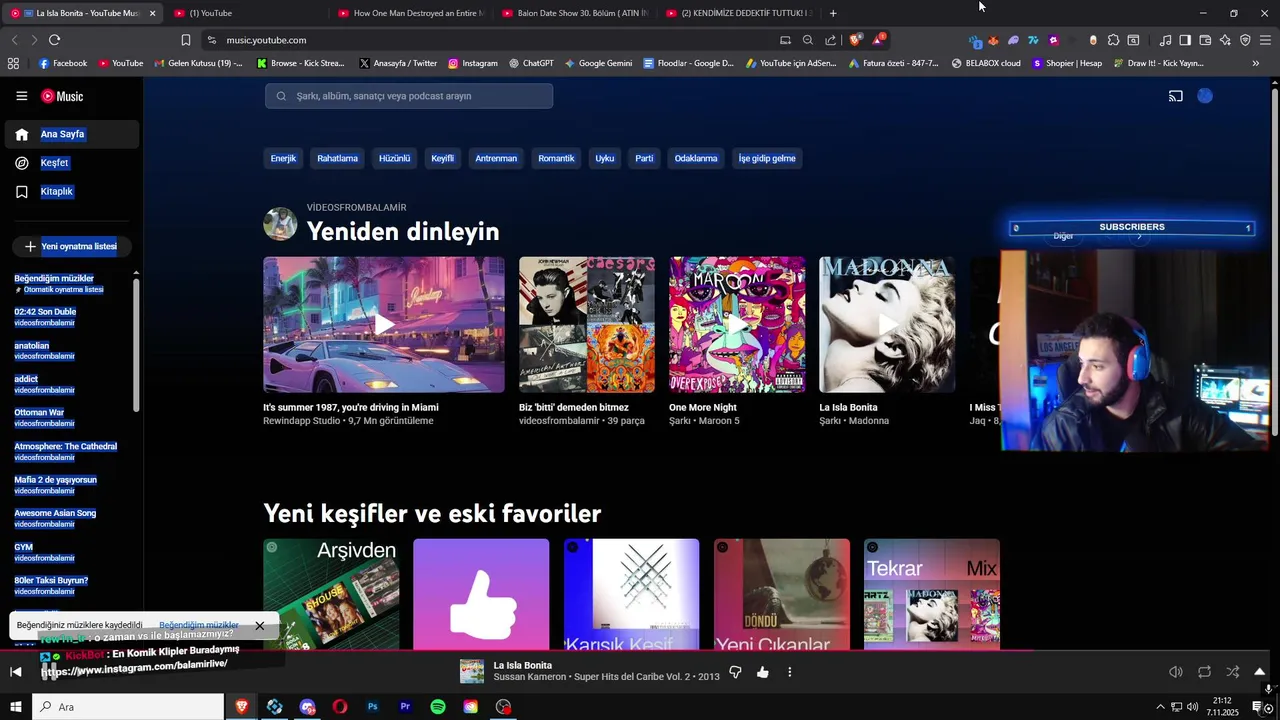Show more bookmarks with double chevron
The width and height of the screenshot is (1280, 720).
coord(1256,63)
